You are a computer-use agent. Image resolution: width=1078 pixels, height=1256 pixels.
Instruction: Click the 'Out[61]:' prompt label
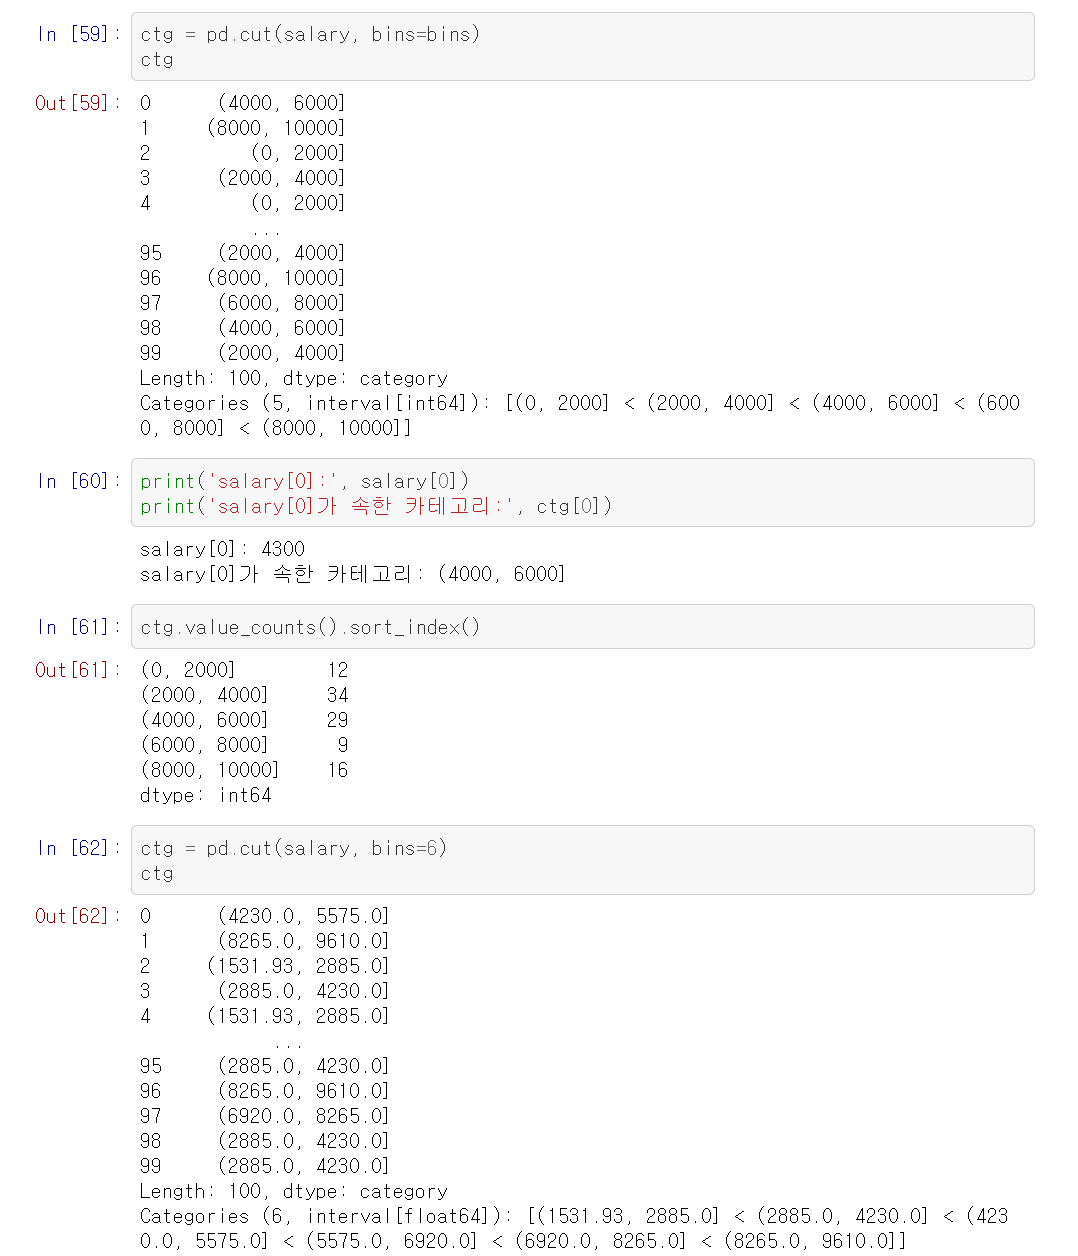[78, 670]
